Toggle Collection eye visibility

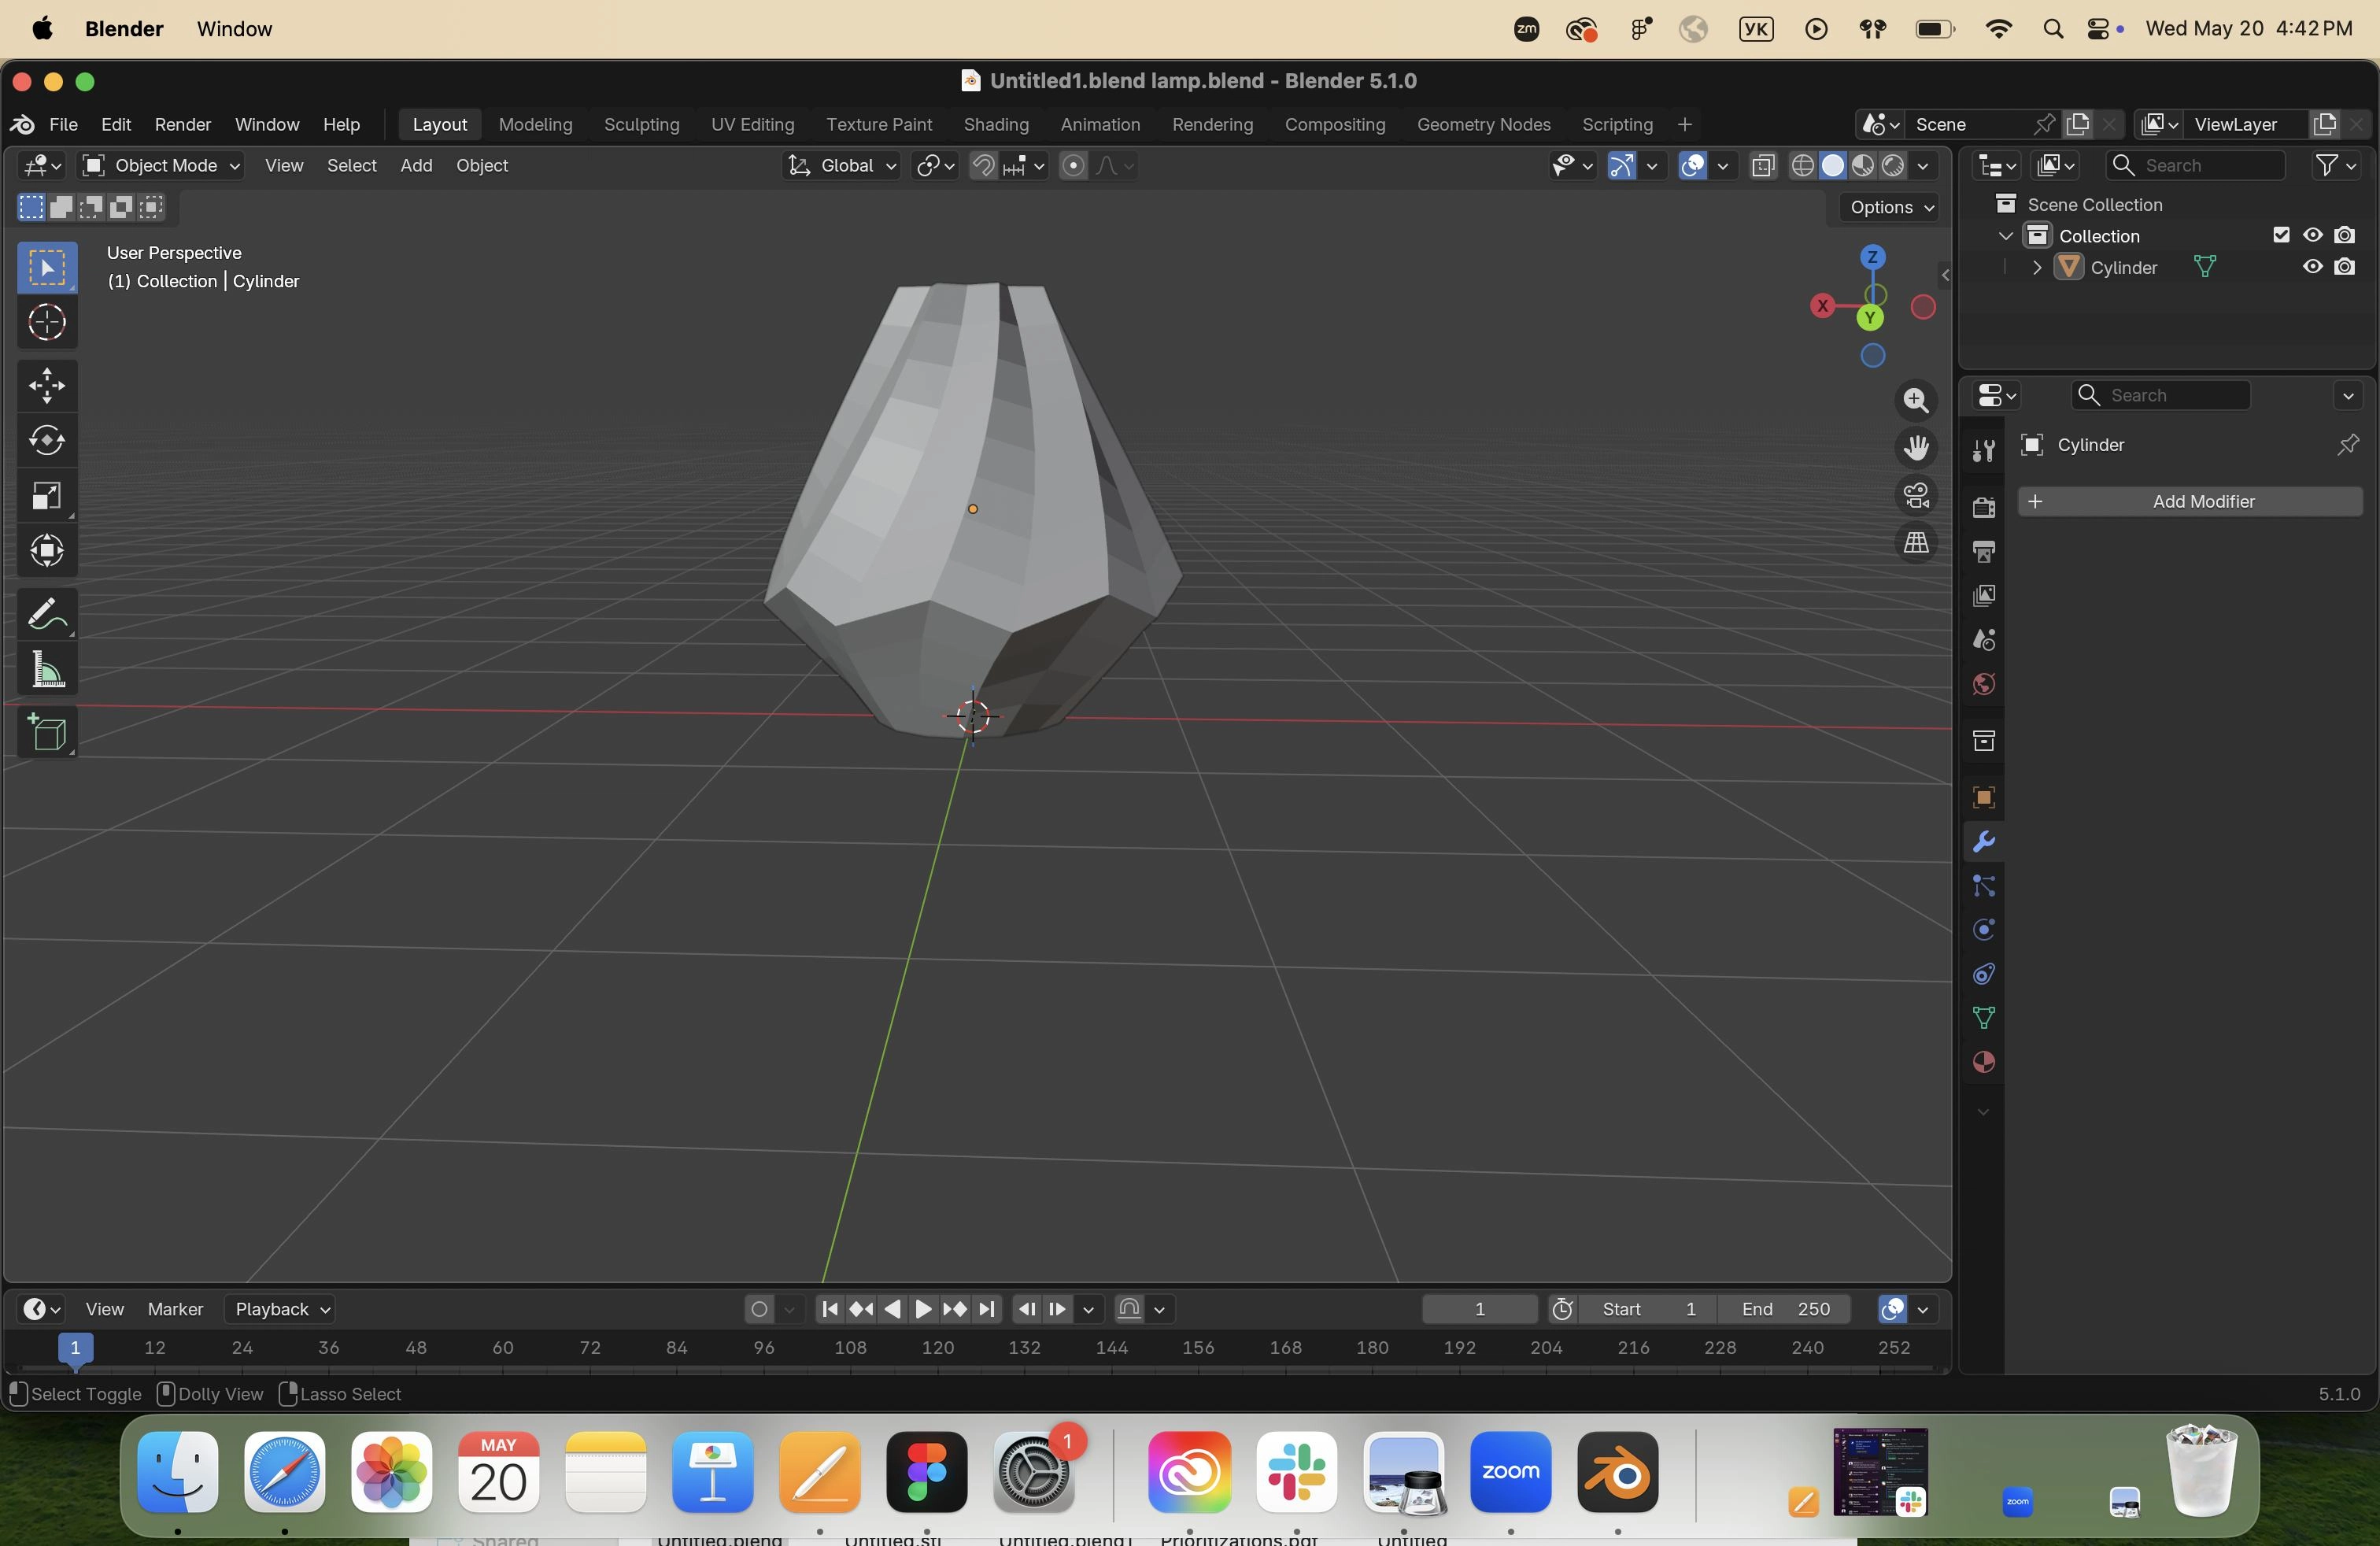2313,235
